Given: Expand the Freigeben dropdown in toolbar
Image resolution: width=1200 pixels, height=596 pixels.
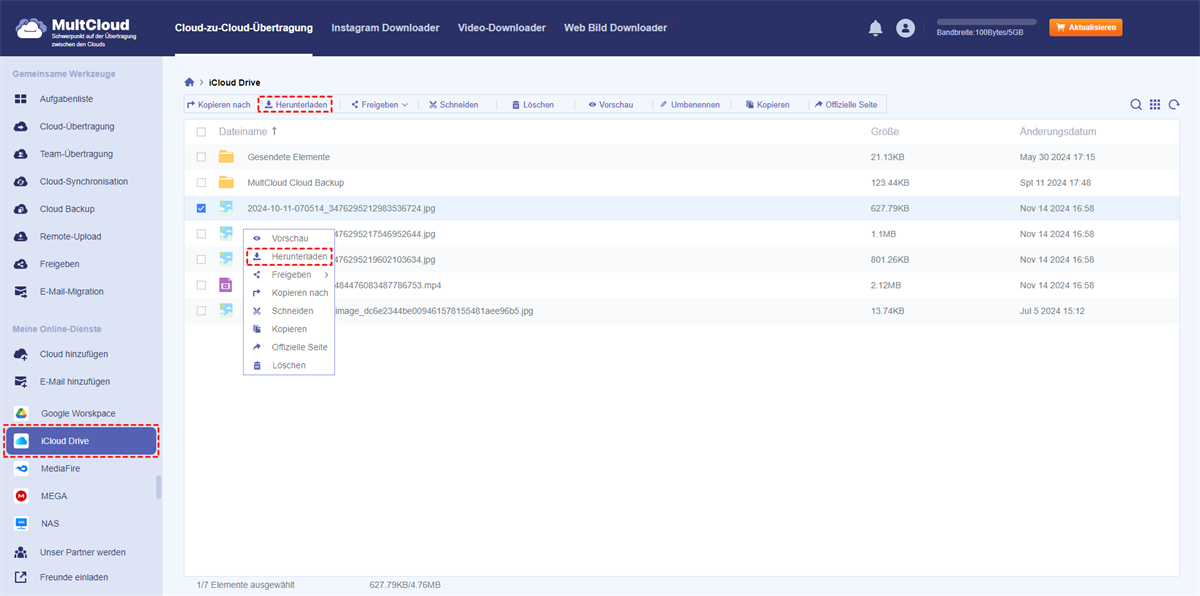Looking at the screenshot, I should (x=380, y=105).
